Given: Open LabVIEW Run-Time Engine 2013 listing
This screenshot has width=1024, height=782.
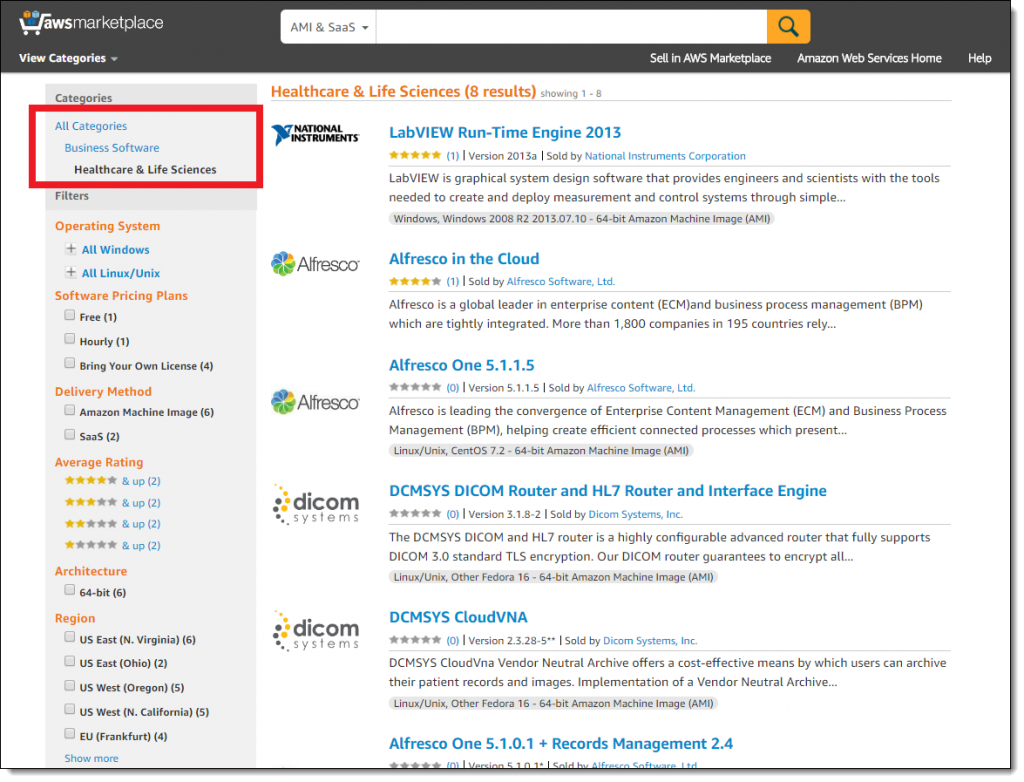Looking at the screenshot, I should [505, 132].
